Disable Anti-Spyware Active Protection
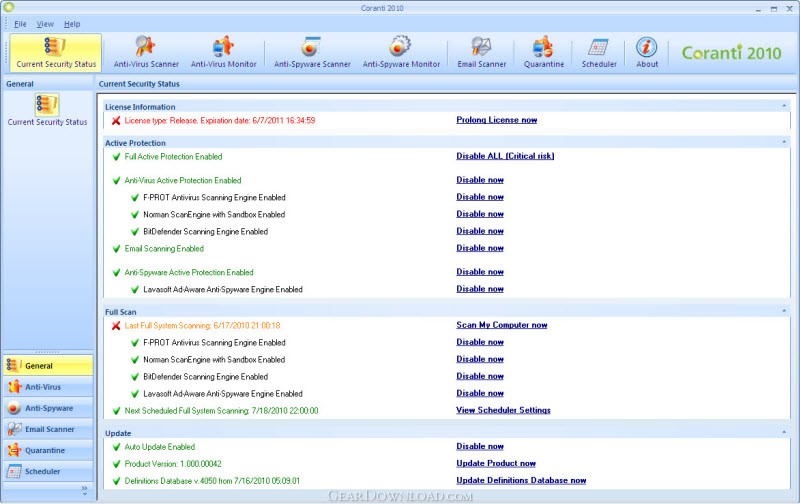Screen dimensions: 800x504 coord(480,272)
